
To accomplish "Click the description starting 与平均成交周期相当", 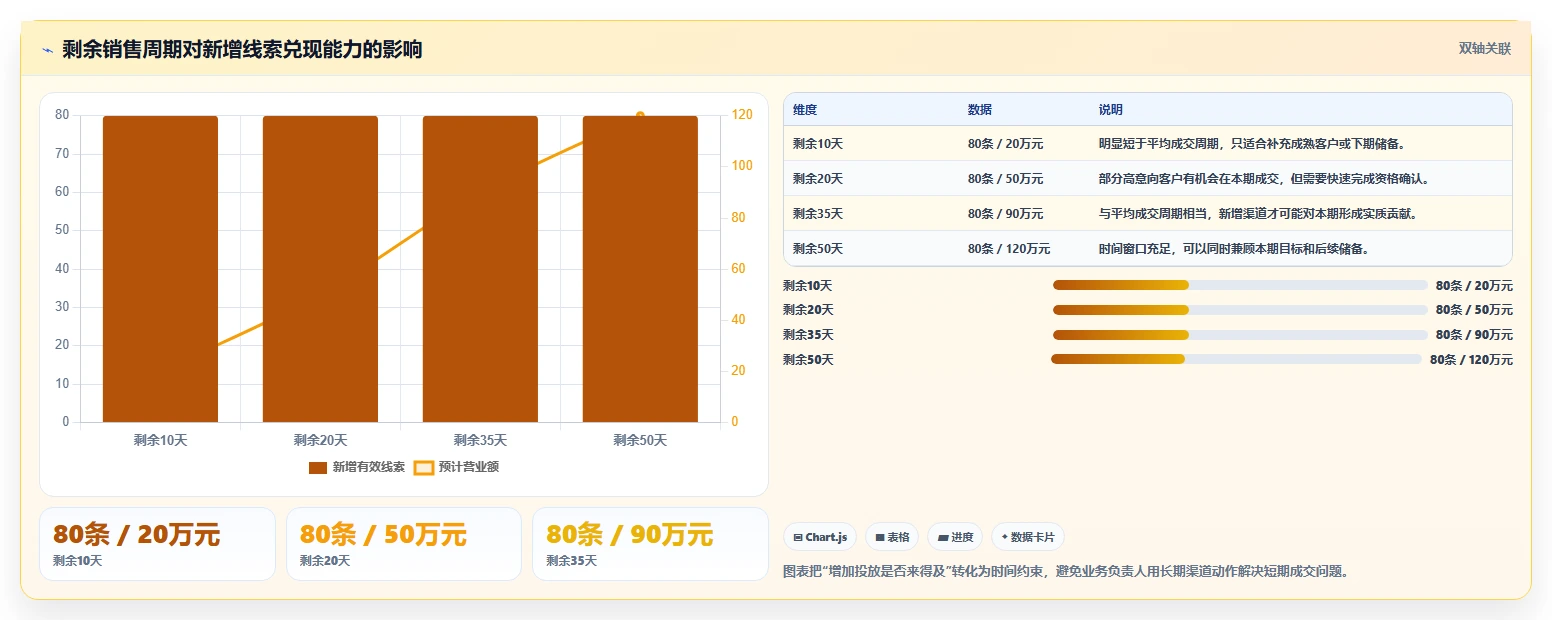I will [1258, 214].
